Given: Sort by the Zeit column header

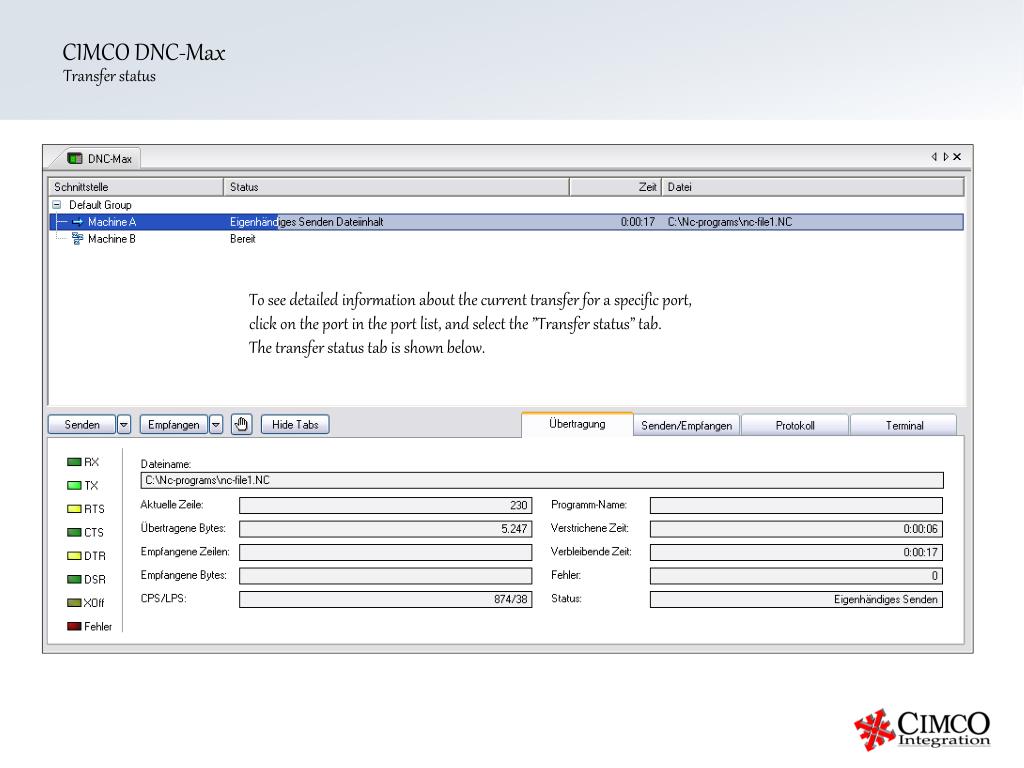Looking at the screenshot, I should click(615, 187).
